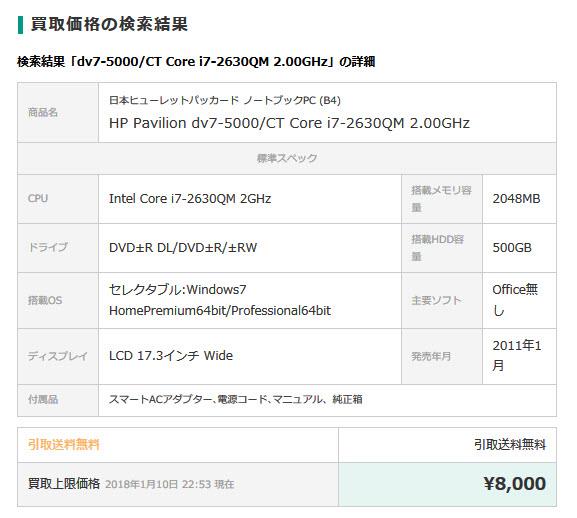Click the 2011年1月 release date value
The width and height of the screenshot is (577, 518).
click(517, 356)
